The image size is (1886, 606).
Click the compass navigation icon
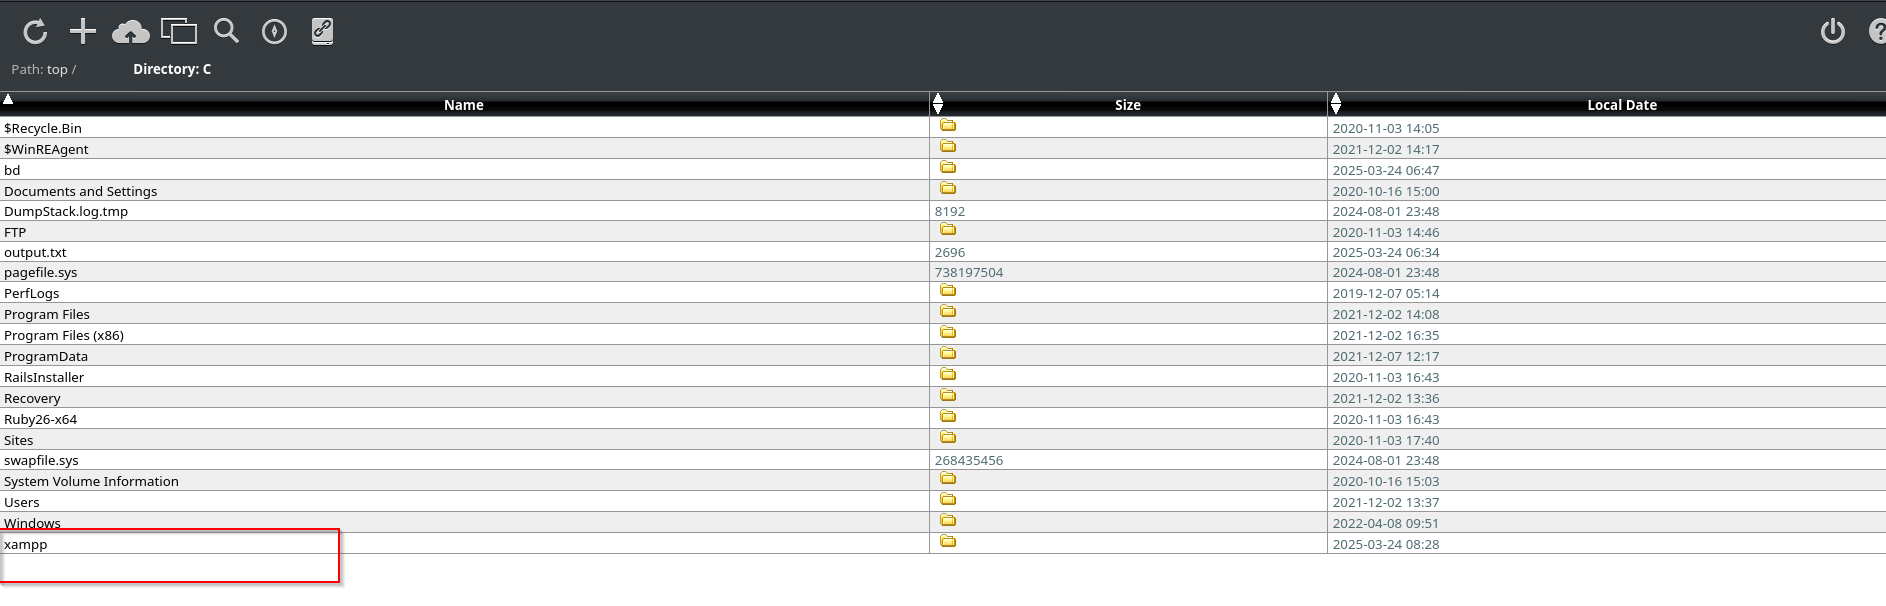point(274,32)
